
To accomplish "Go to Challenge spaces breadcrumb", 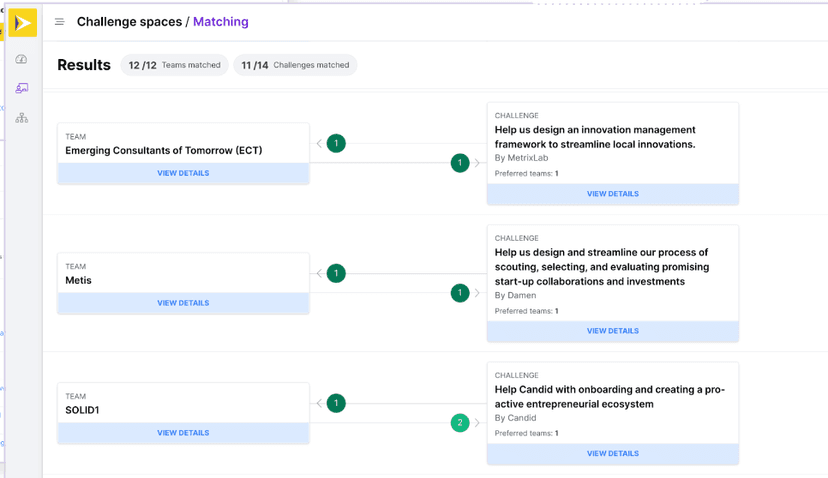I will click(129, 22).
